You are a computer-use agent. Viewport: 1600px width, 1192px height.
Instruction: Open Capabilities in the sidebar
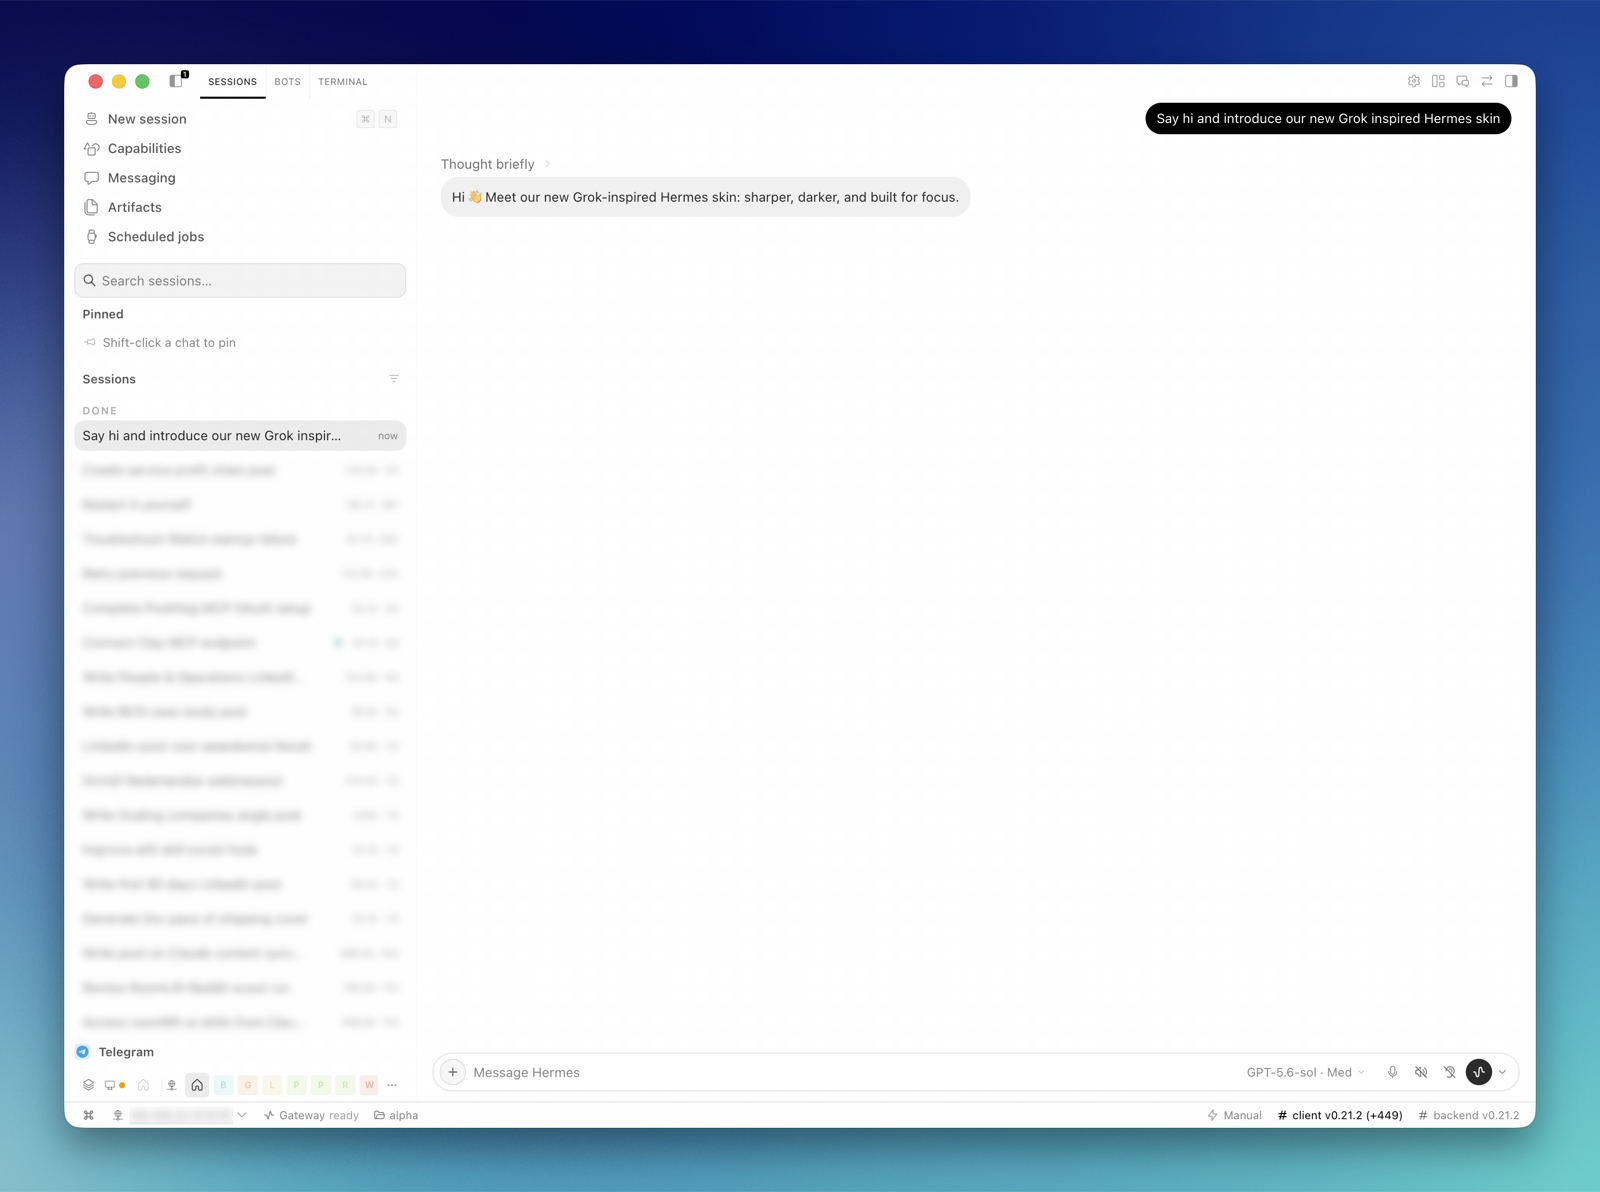pyautogui.click(x=240, y=148)
